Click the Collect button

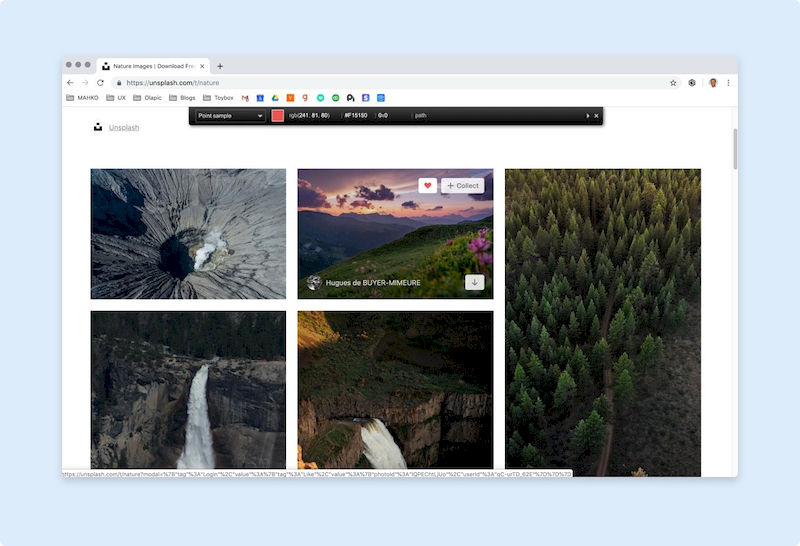coord(462,185)
